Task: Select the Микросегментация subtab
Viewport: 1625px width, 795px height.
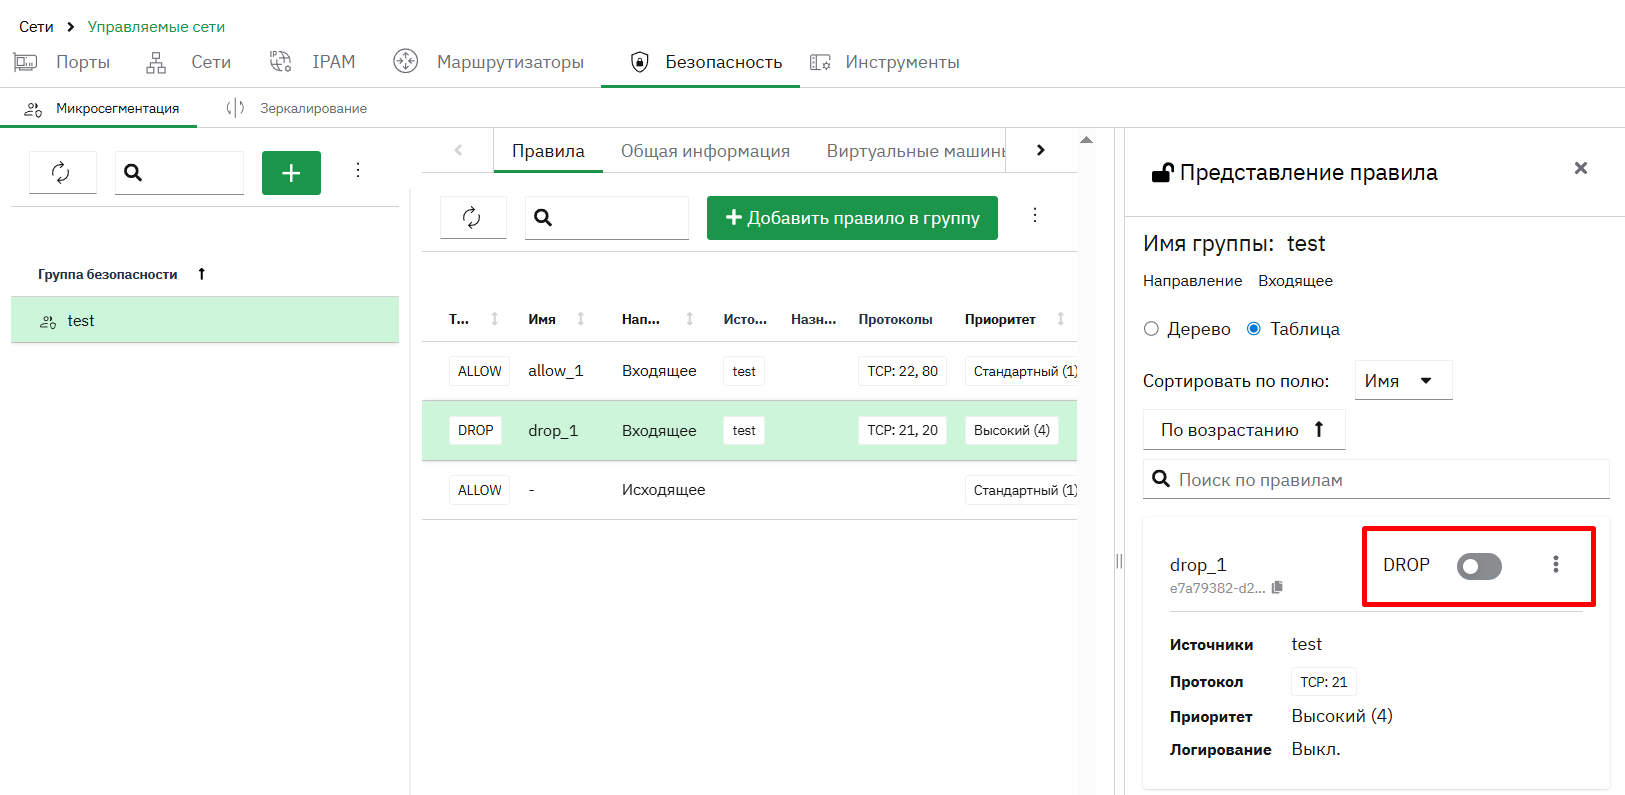Action: click(x=100, y=108)
